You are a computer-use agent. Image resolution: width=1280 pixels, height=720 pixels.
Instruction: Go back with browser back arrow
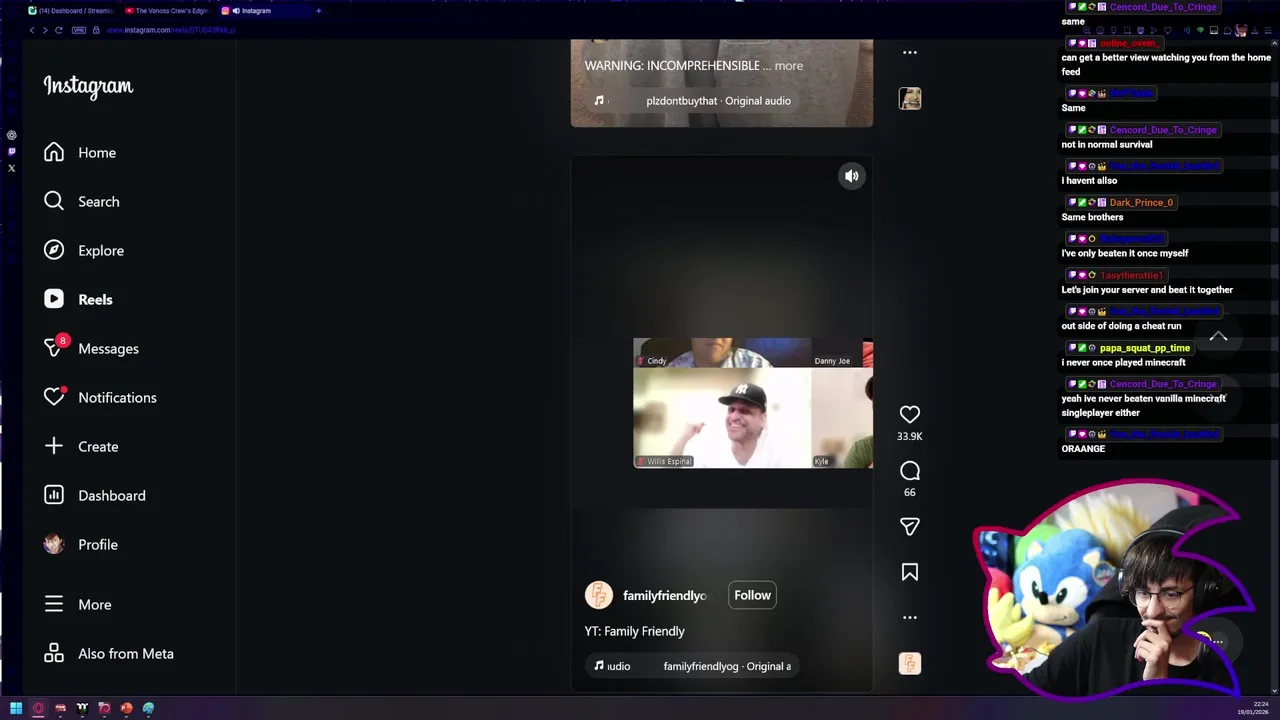click(31, 30)
